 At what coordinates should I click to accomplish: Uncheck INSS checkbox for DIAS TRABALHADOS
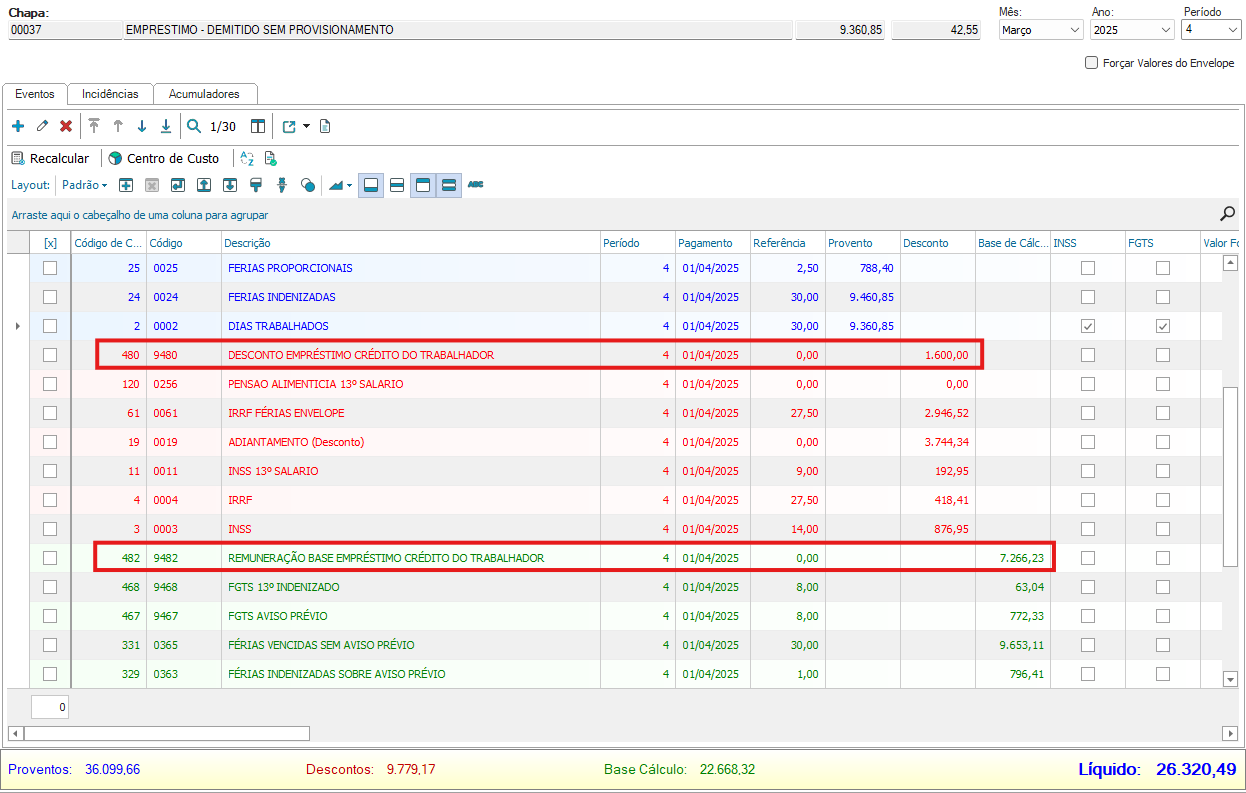tap(1088, 326)
